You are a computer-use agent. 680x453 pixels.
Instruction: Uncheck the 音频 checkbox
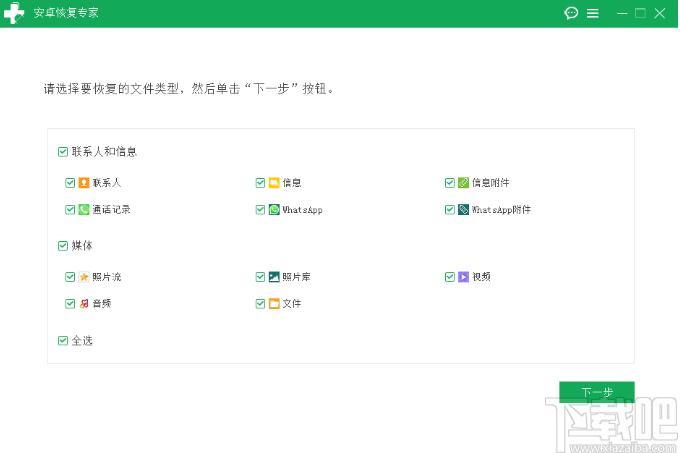pyautogui.click(x=70, y=303)
